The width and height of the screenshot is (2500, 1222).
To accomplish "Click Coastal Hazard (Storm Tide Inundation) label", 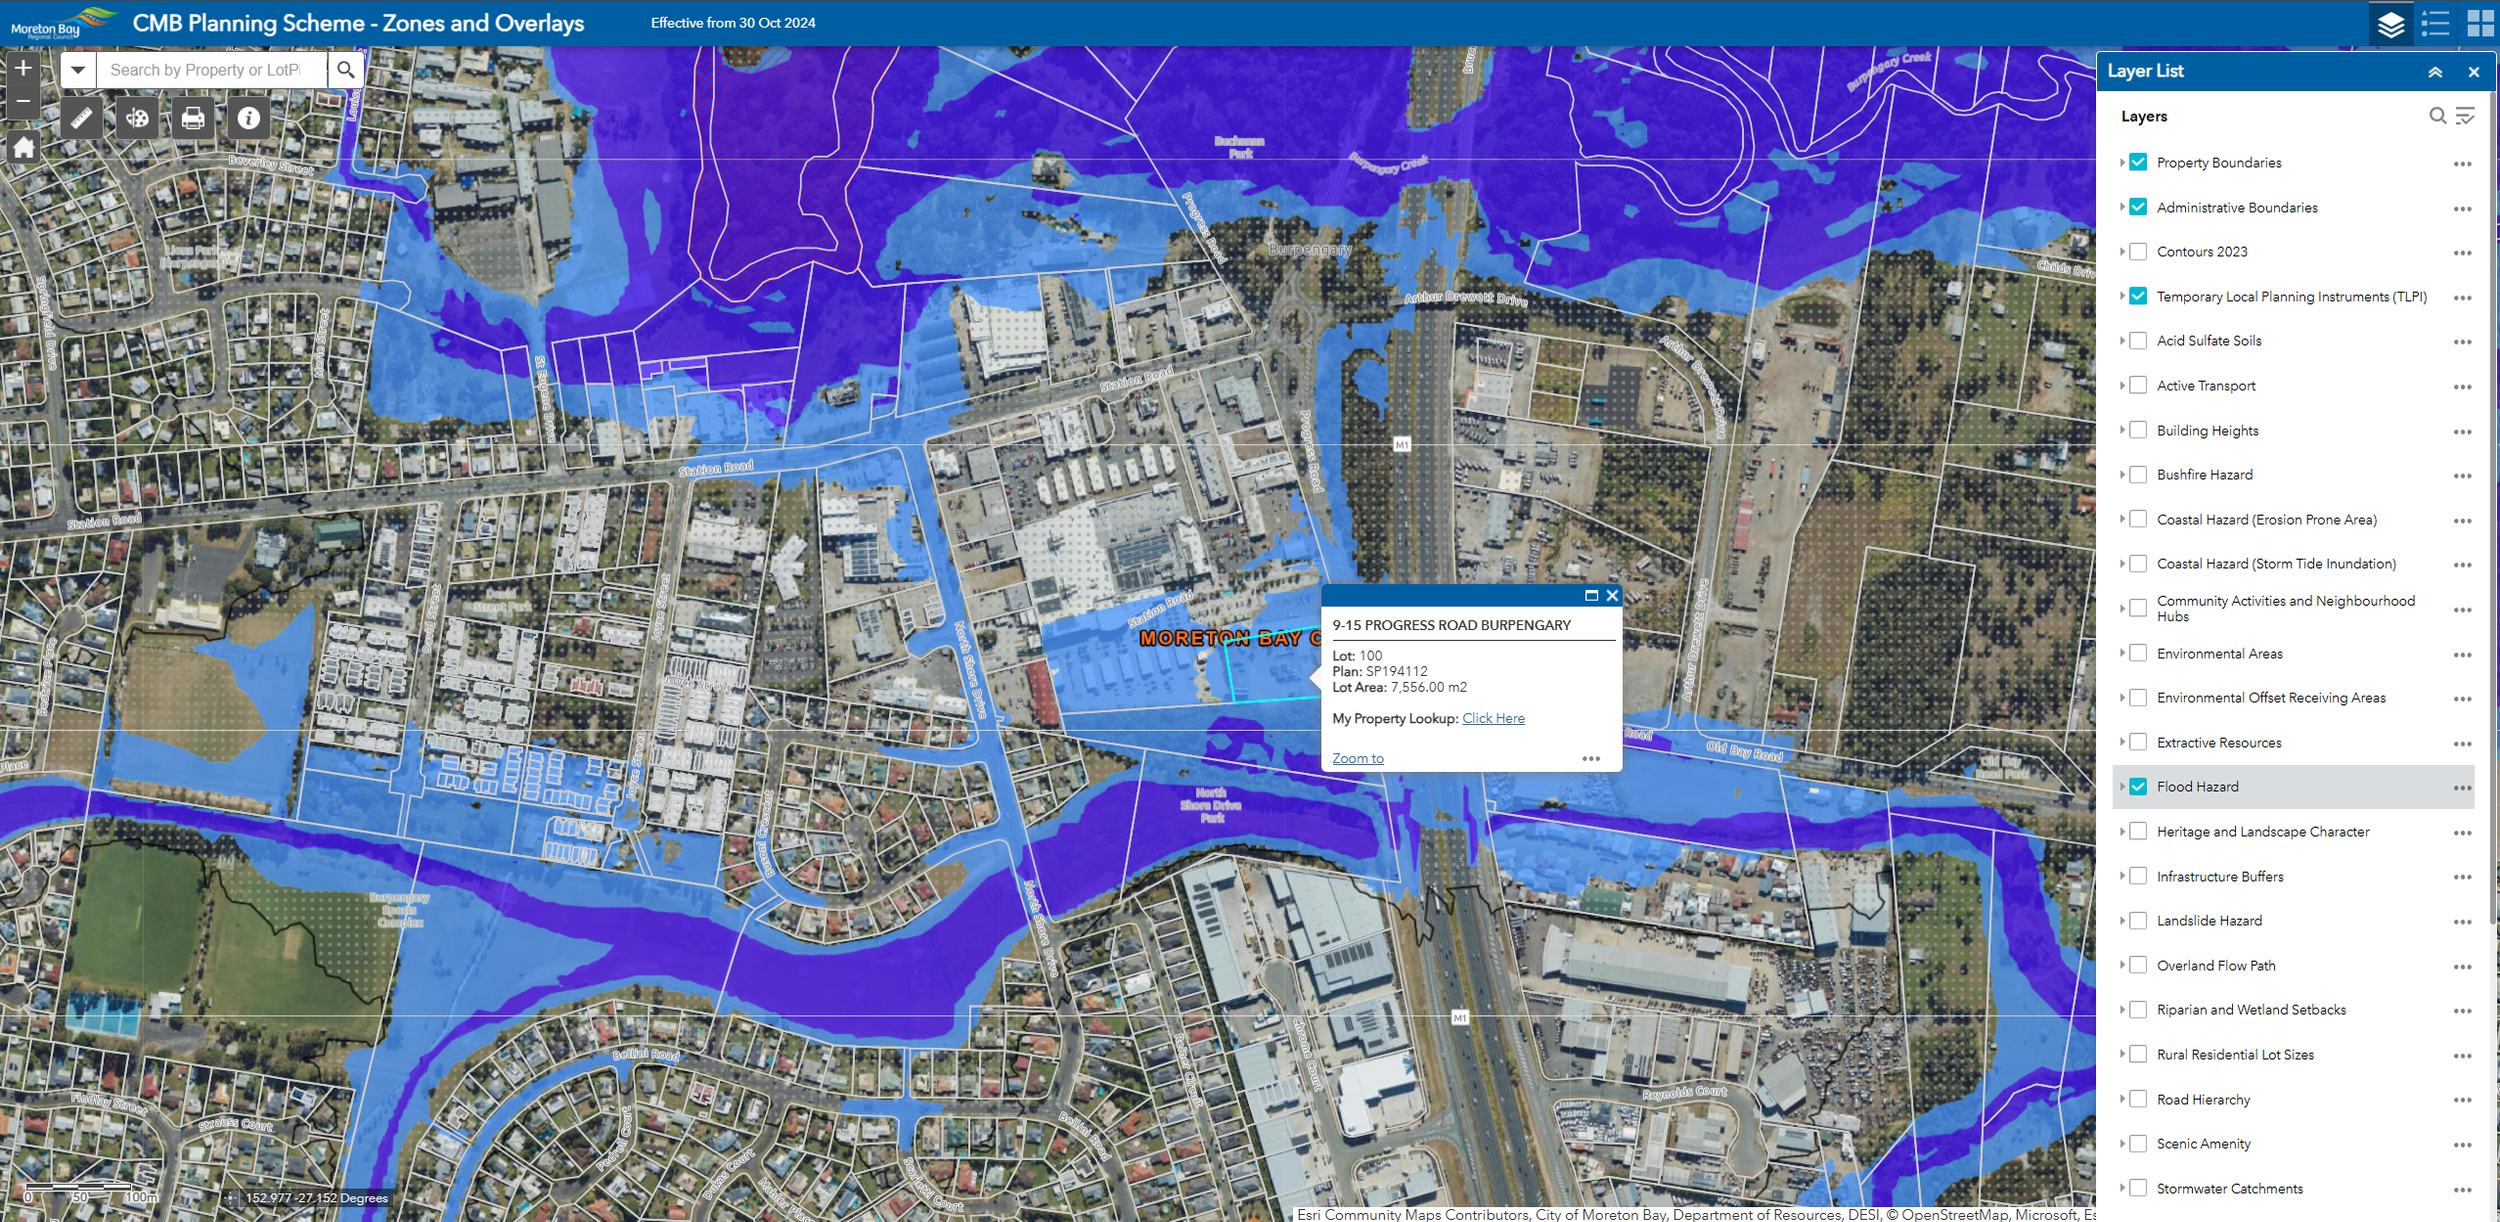I will 2276,564.
